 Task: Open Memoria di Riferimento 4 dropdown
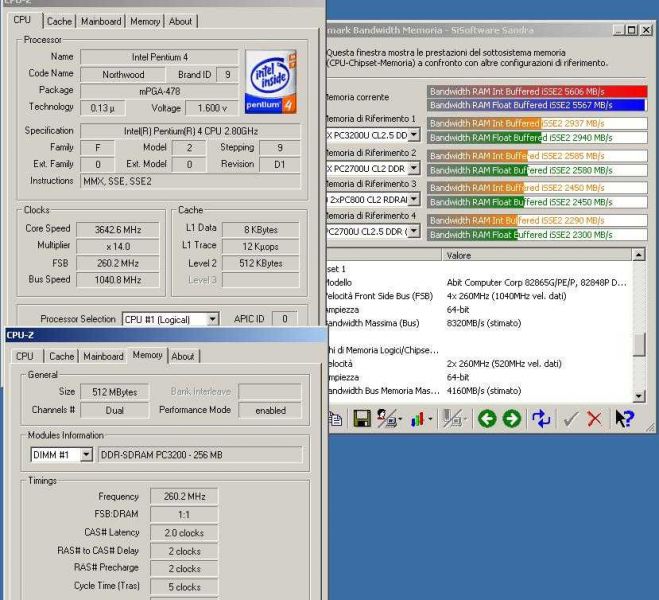pyautogui.click(x=414, y=231)
